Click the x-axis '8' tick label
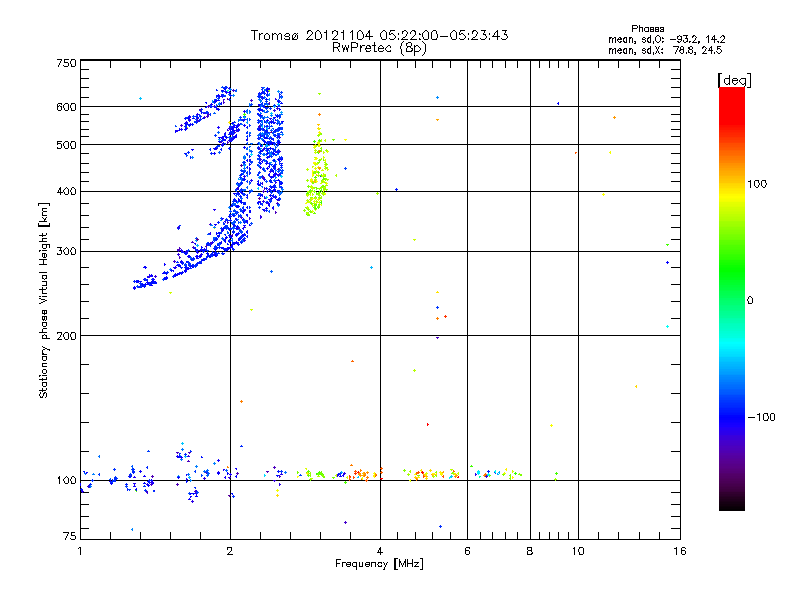The width and height of the screenshot is (800, 600). tap(530, 551)
